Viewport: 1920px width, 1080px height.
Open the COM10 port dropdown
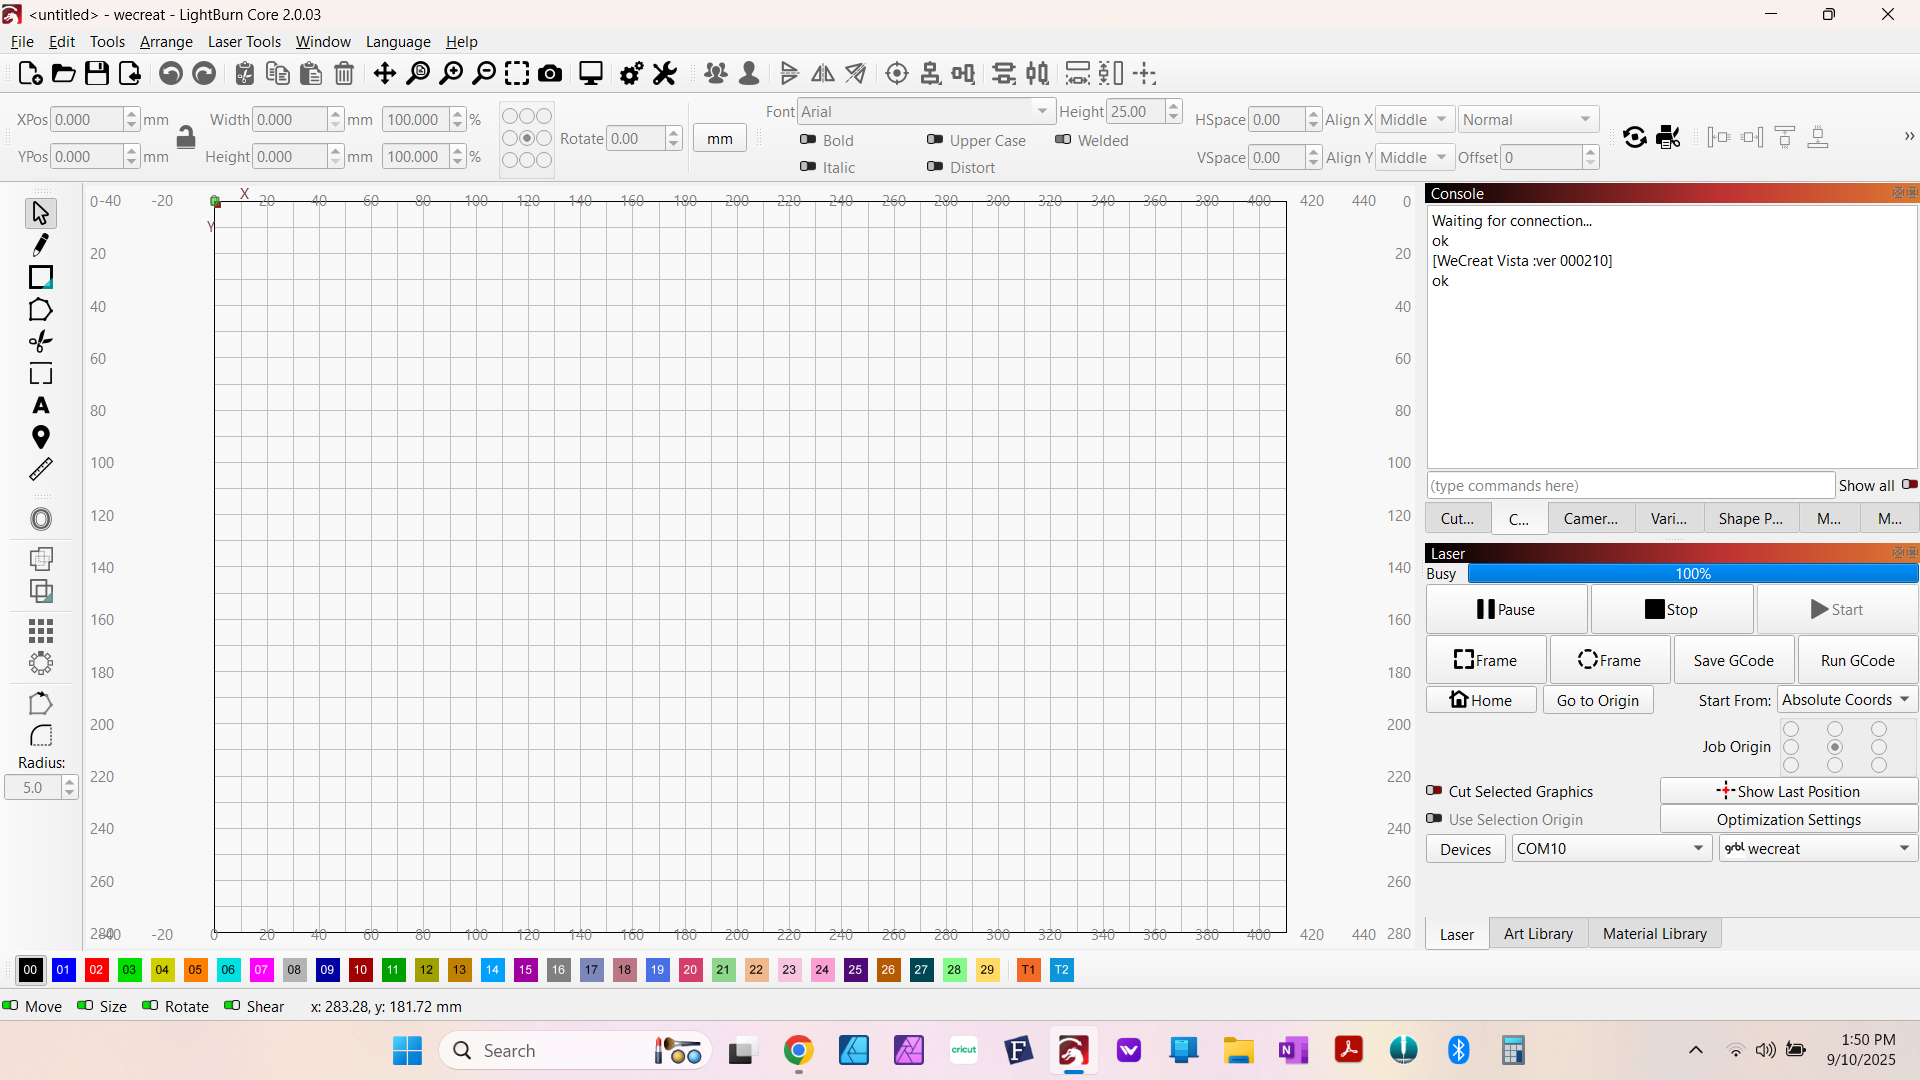(1610, 849)
